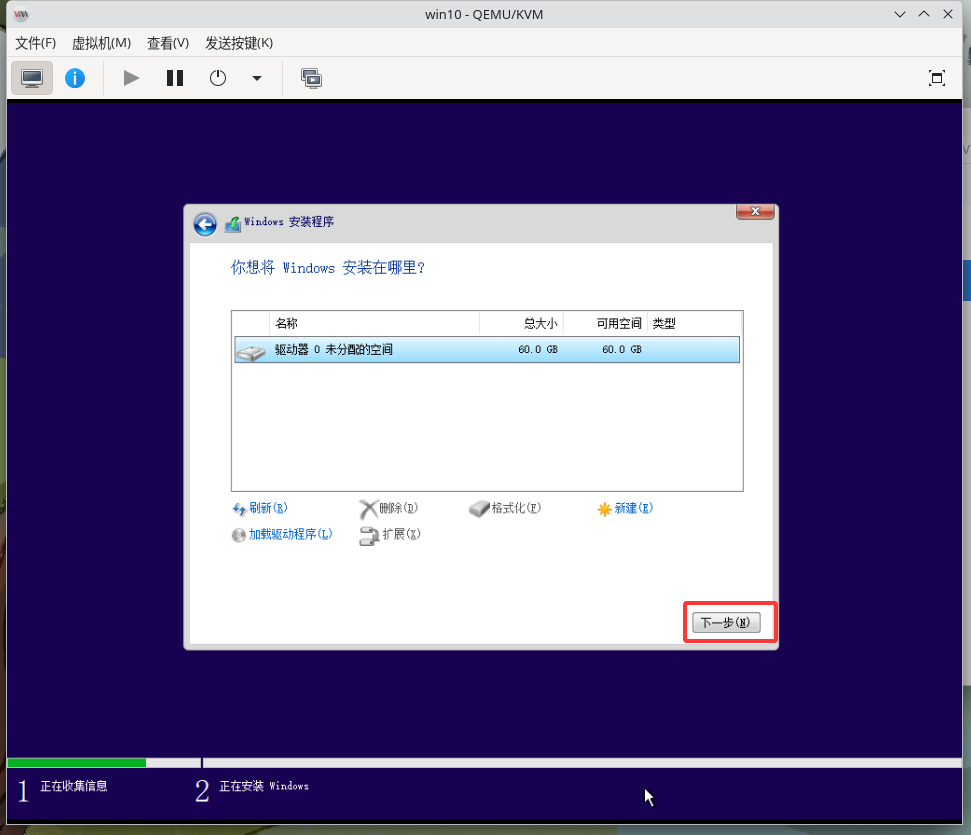Open manage VM snapshots icon

coord(311,78)
